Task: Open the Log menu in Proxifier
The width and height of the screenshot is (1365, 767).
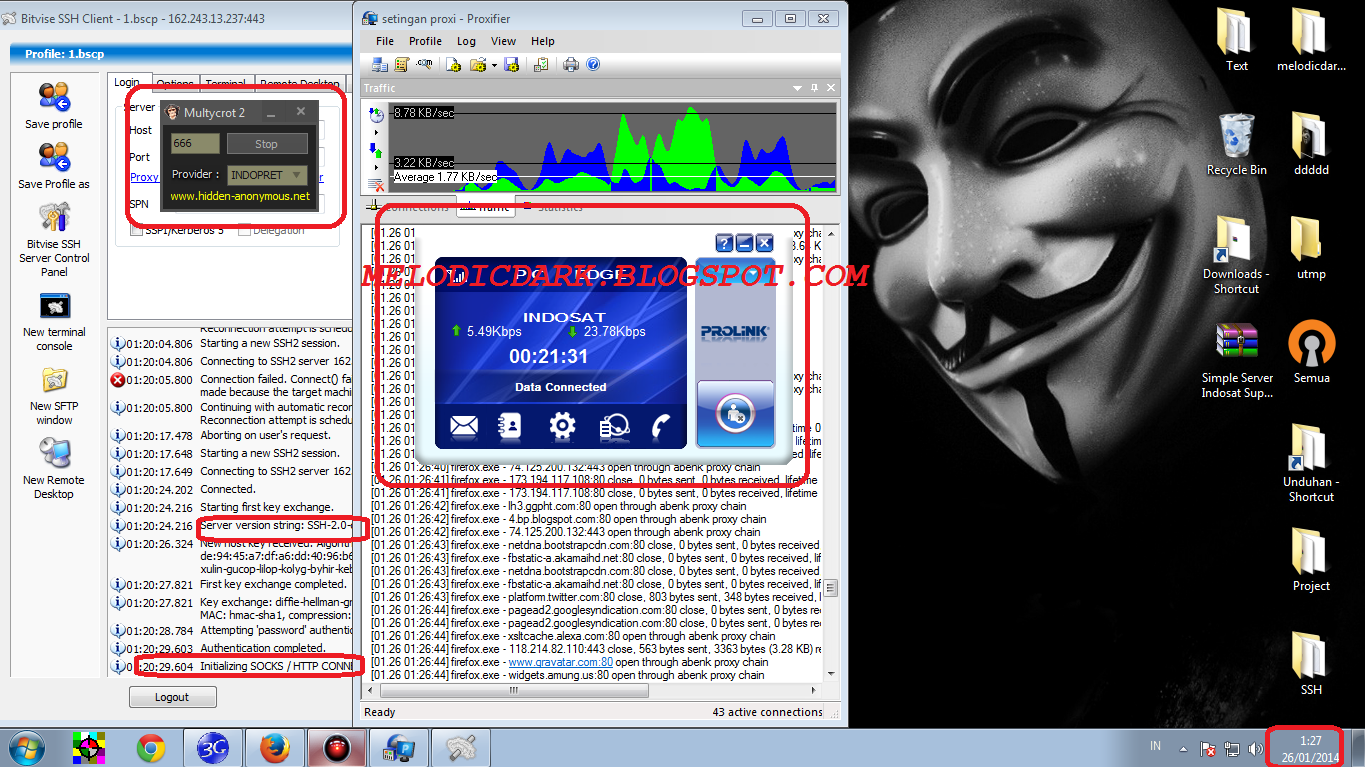Action: coord(466,41)
